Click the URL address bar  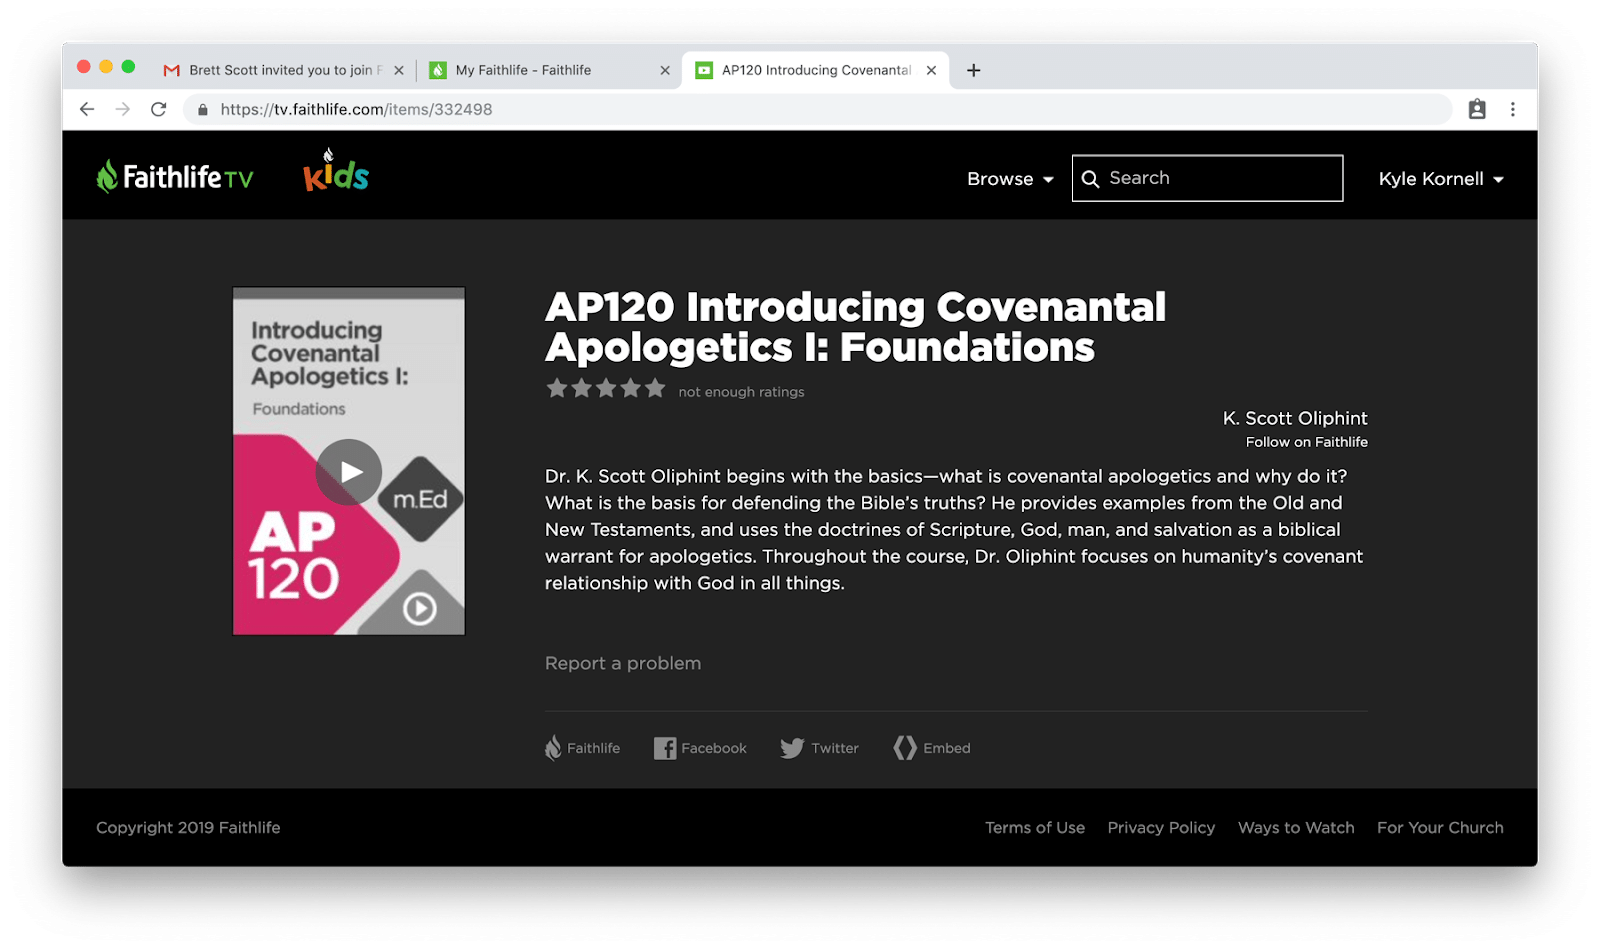[x=817, y=109]
